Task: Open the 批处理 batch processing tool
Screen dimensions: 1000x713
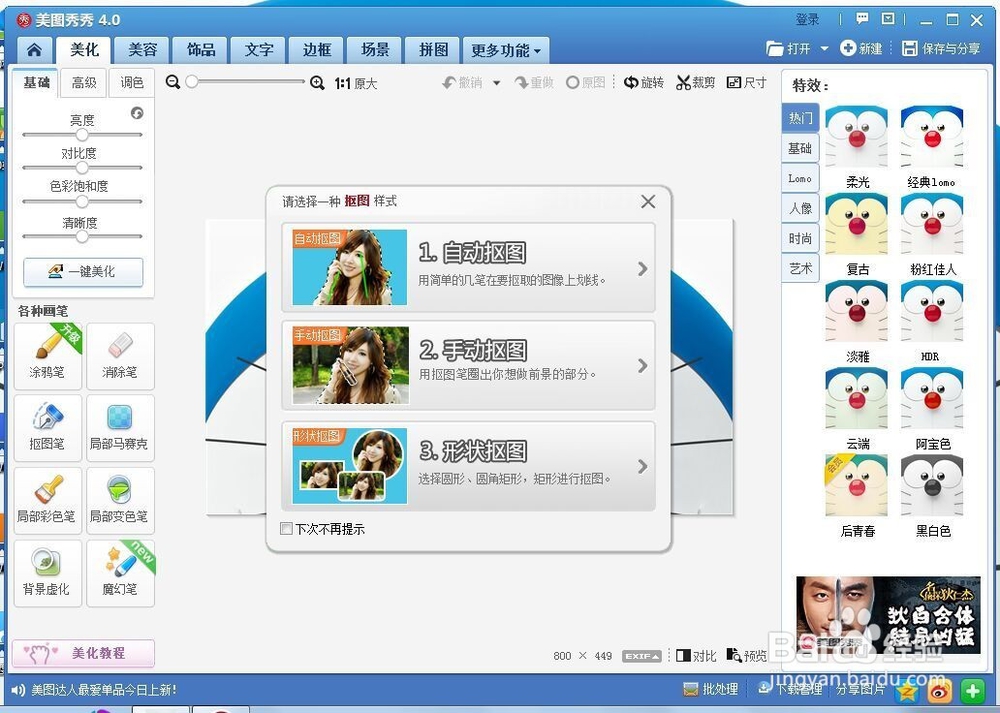Action: pos(710,689)
